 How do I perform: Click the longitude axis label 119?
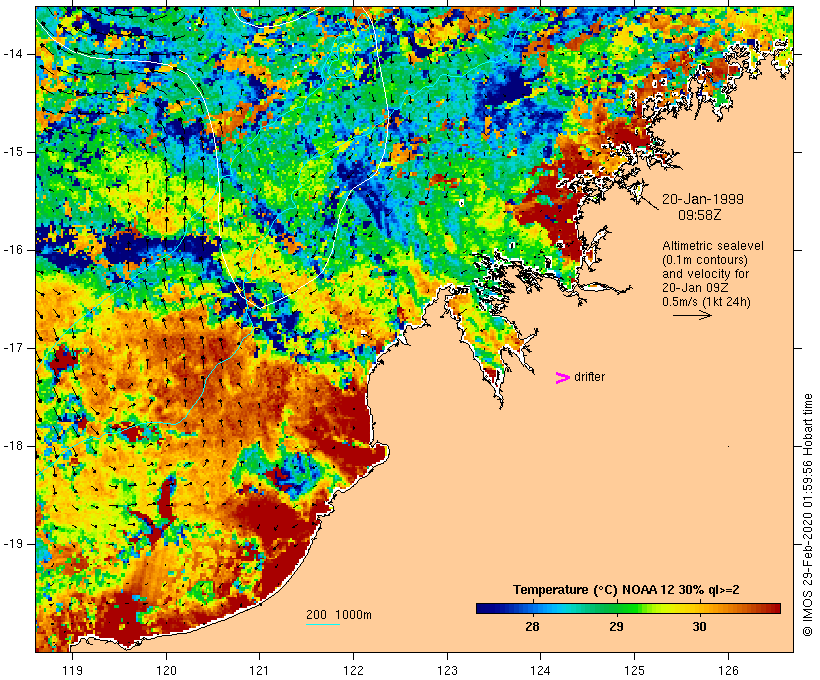(x=72, y=670)
